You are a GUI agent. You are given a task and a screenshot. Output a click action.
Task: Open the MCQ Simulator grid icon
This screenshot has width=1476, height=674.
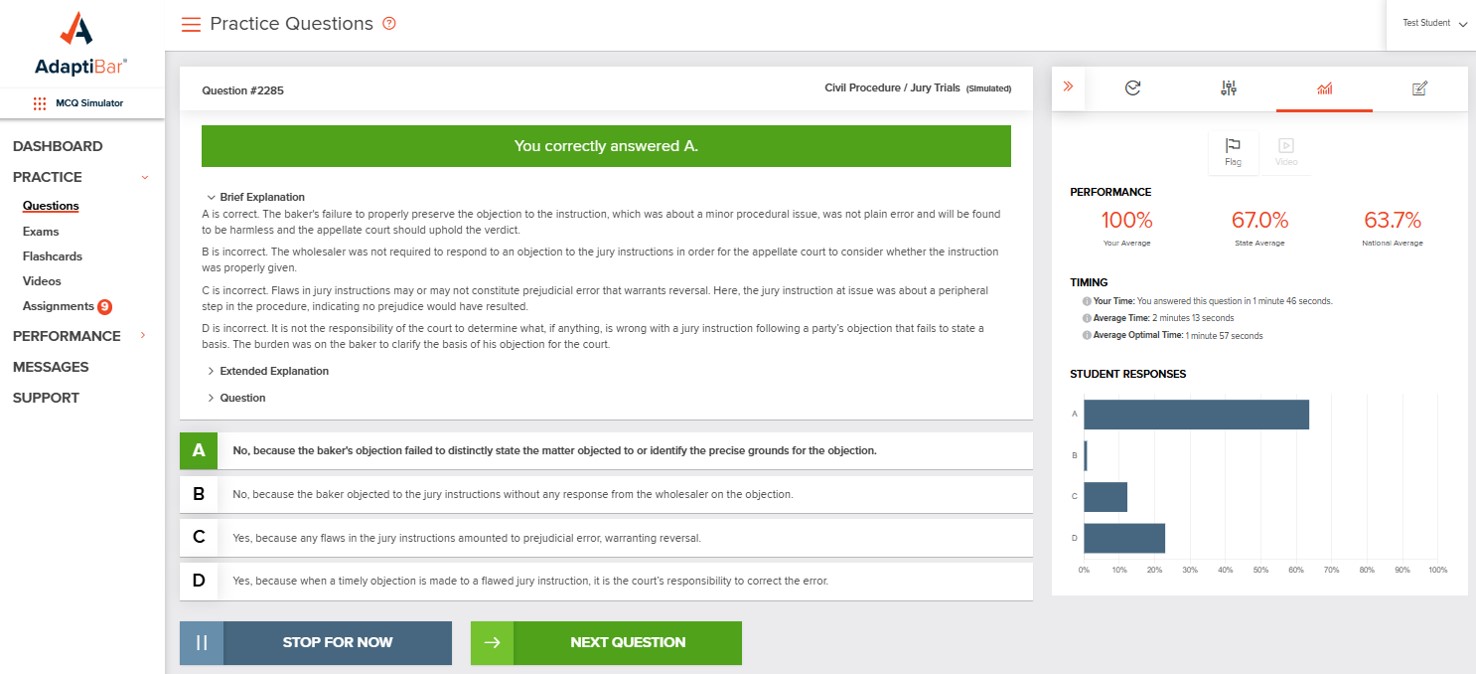40,103
